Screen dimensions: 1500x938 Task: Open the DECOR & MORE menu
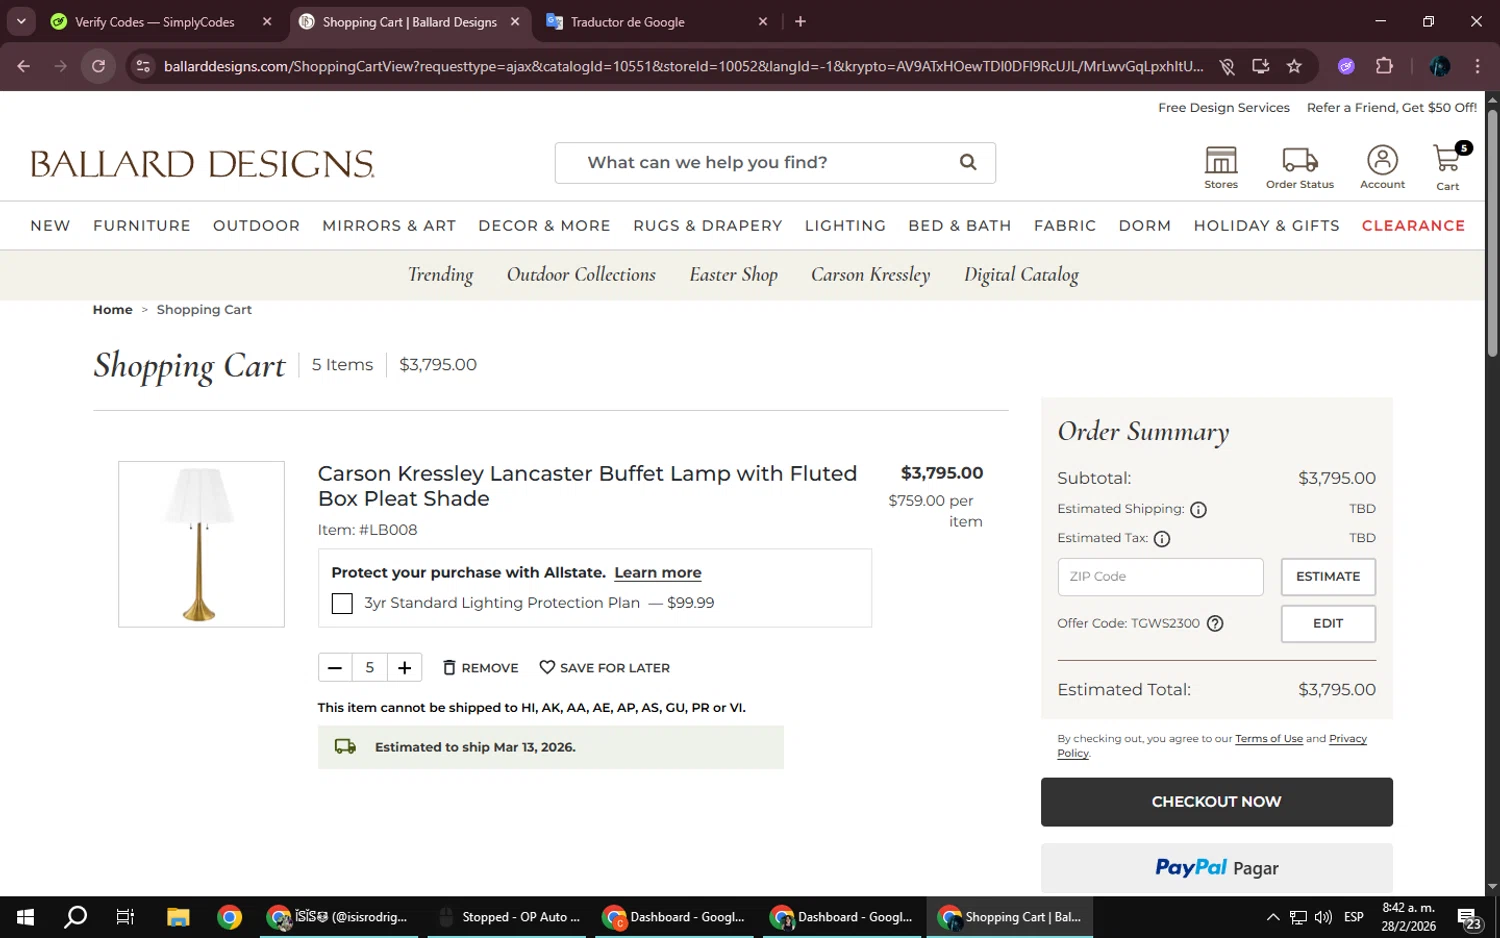[544, 226]
